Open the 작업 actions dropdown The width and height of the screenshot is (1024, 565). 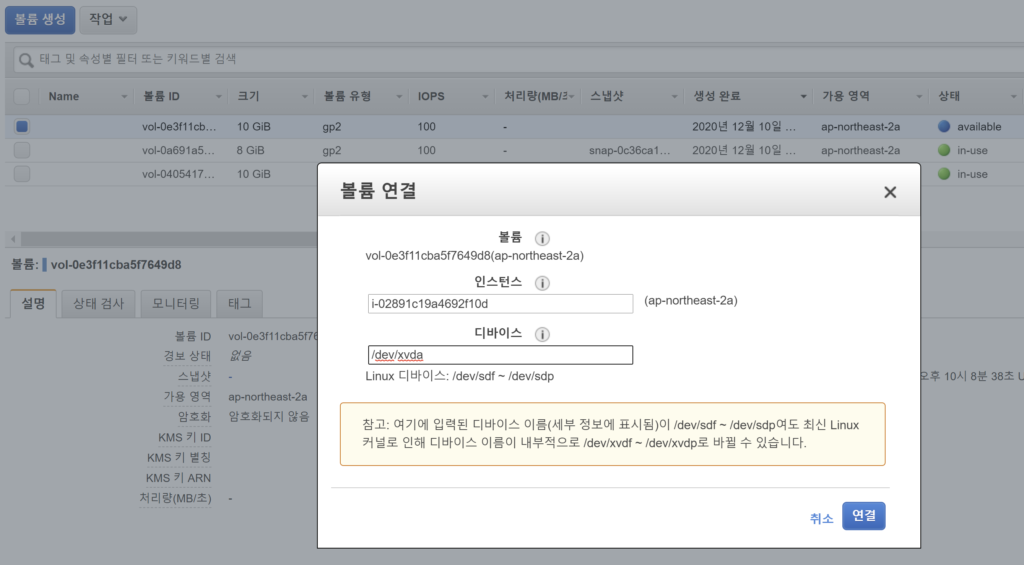coord(108,19)
